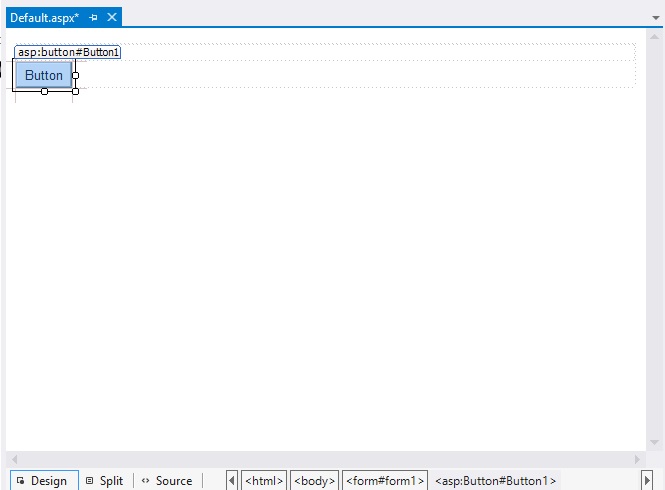Viewport: 665px width, 490px height.
Task: Switch to Split view
Action: pos(105,481)
